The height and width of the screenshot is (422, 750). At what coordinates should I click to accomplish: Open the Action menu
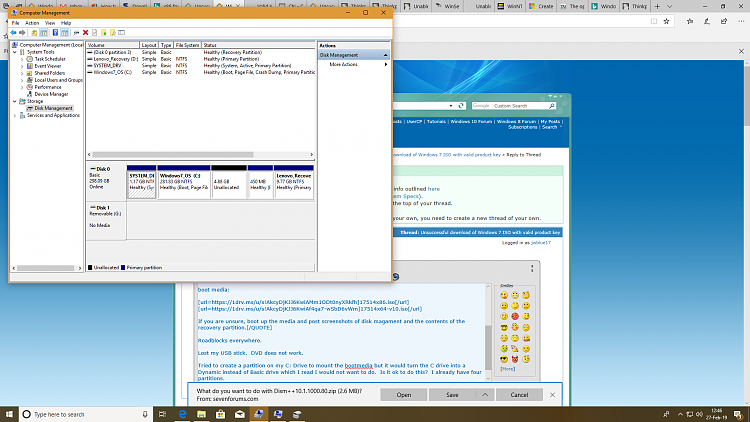pyautogui.click(x=32, y=23)
